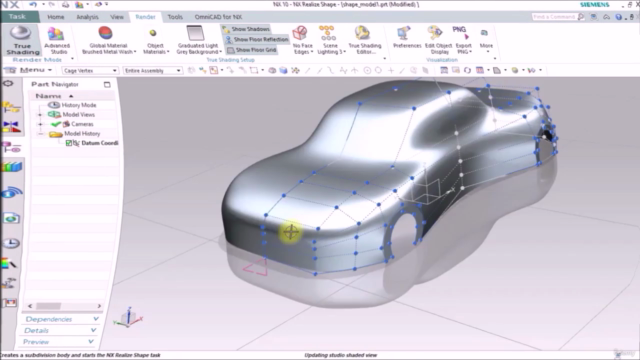Open Render Mode group launcher arrow
This screenshot has height=360, width=640.
point(72,59)
